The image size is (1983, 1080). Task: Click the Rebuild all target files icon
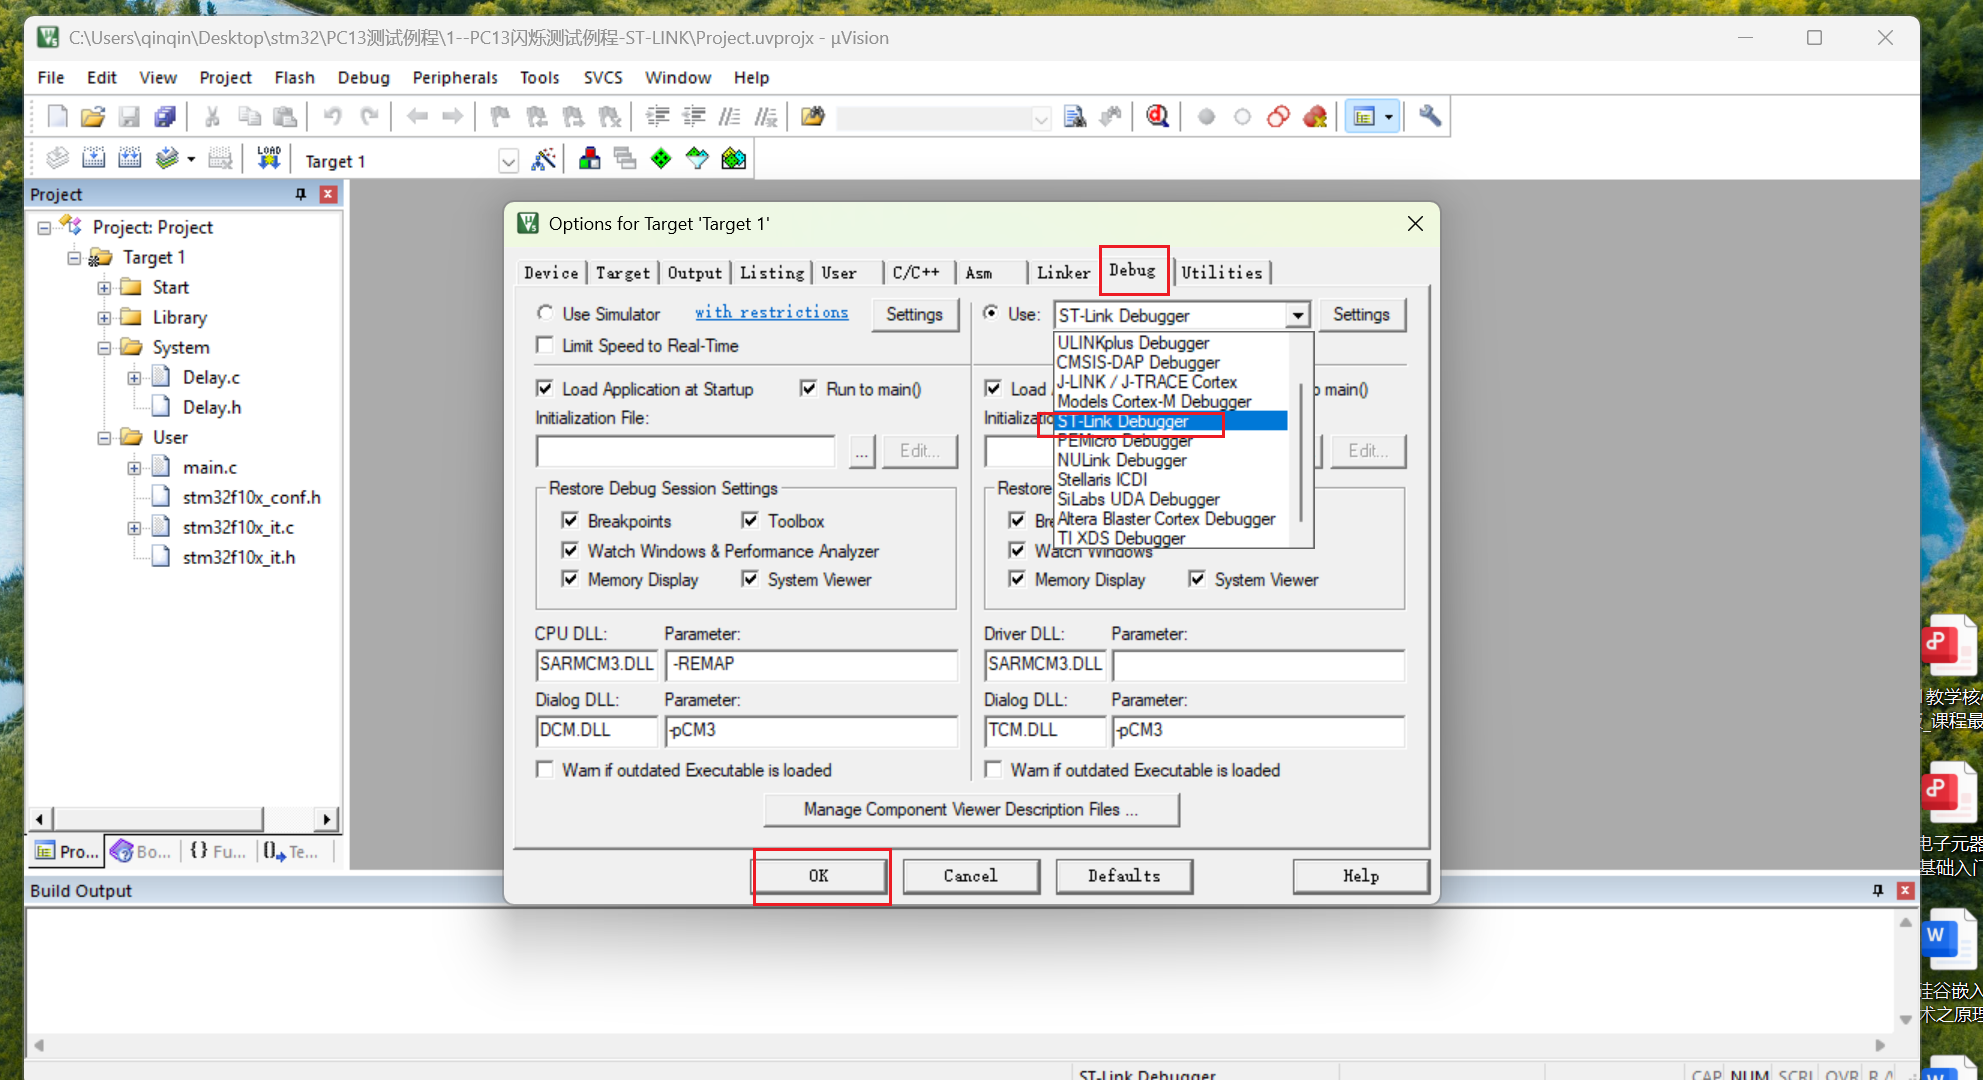pos(129,159)
